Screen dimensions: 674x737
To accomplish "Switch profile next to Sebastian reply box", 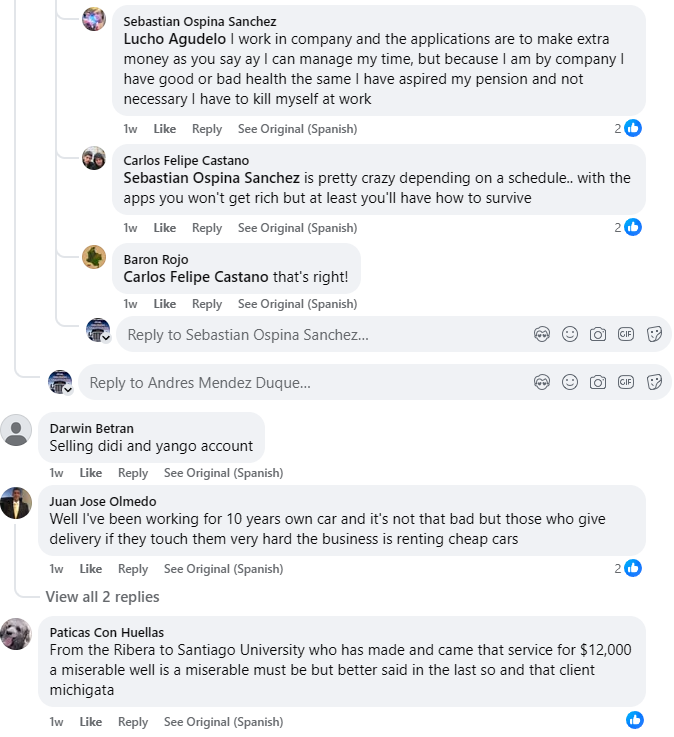I will [99, 330].
